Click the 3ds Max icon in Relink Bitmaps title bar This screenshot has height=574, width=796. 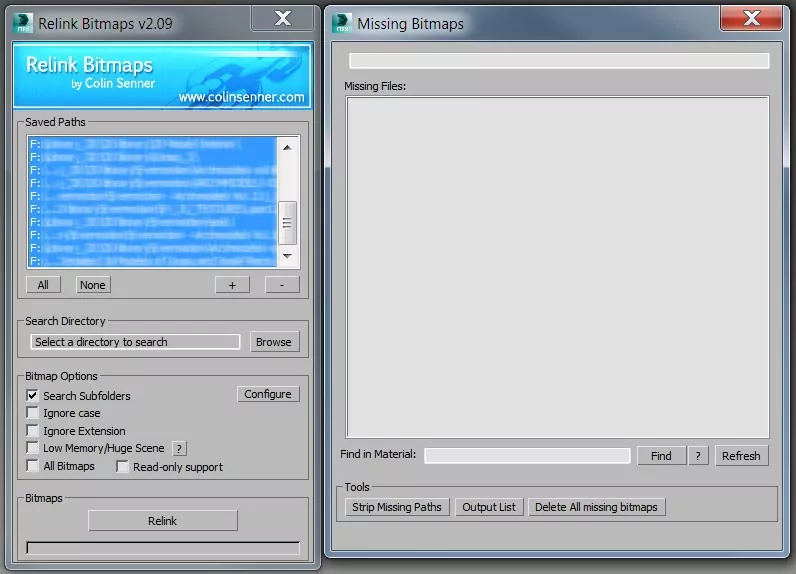click(x=23, y=23)
